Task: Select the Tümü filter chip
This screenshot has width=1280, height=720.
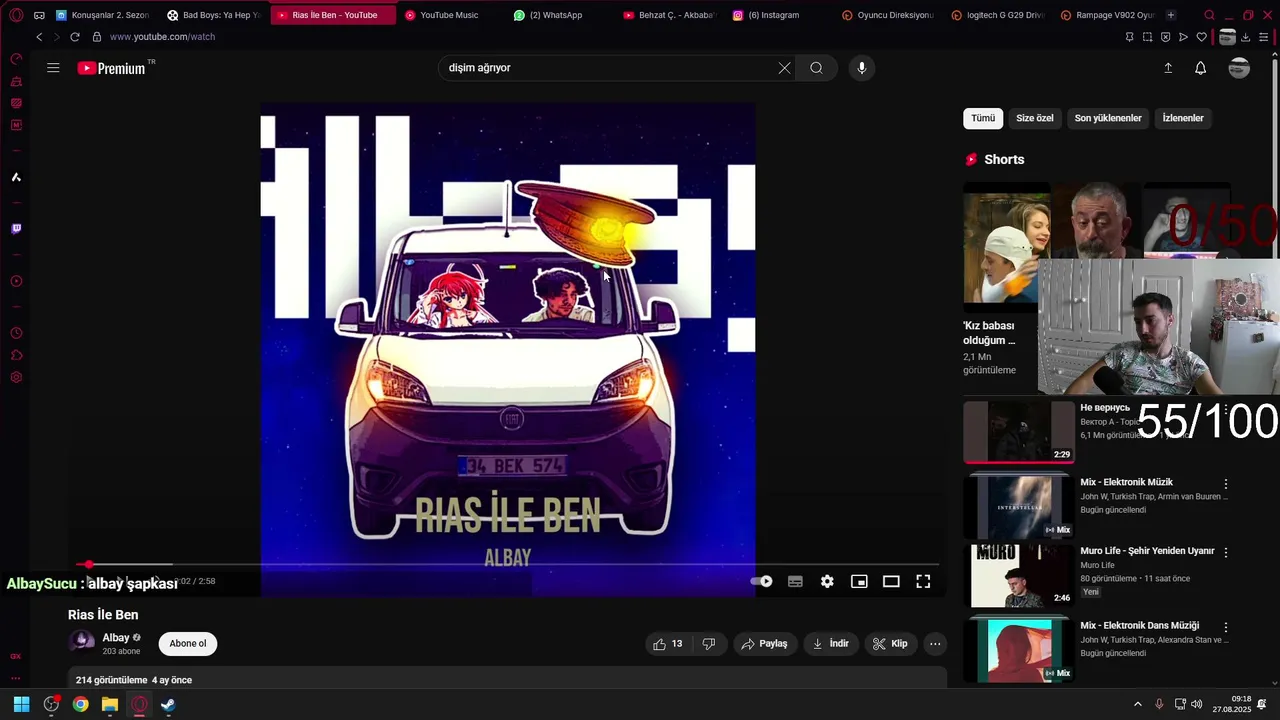Action: click(983, 118)
